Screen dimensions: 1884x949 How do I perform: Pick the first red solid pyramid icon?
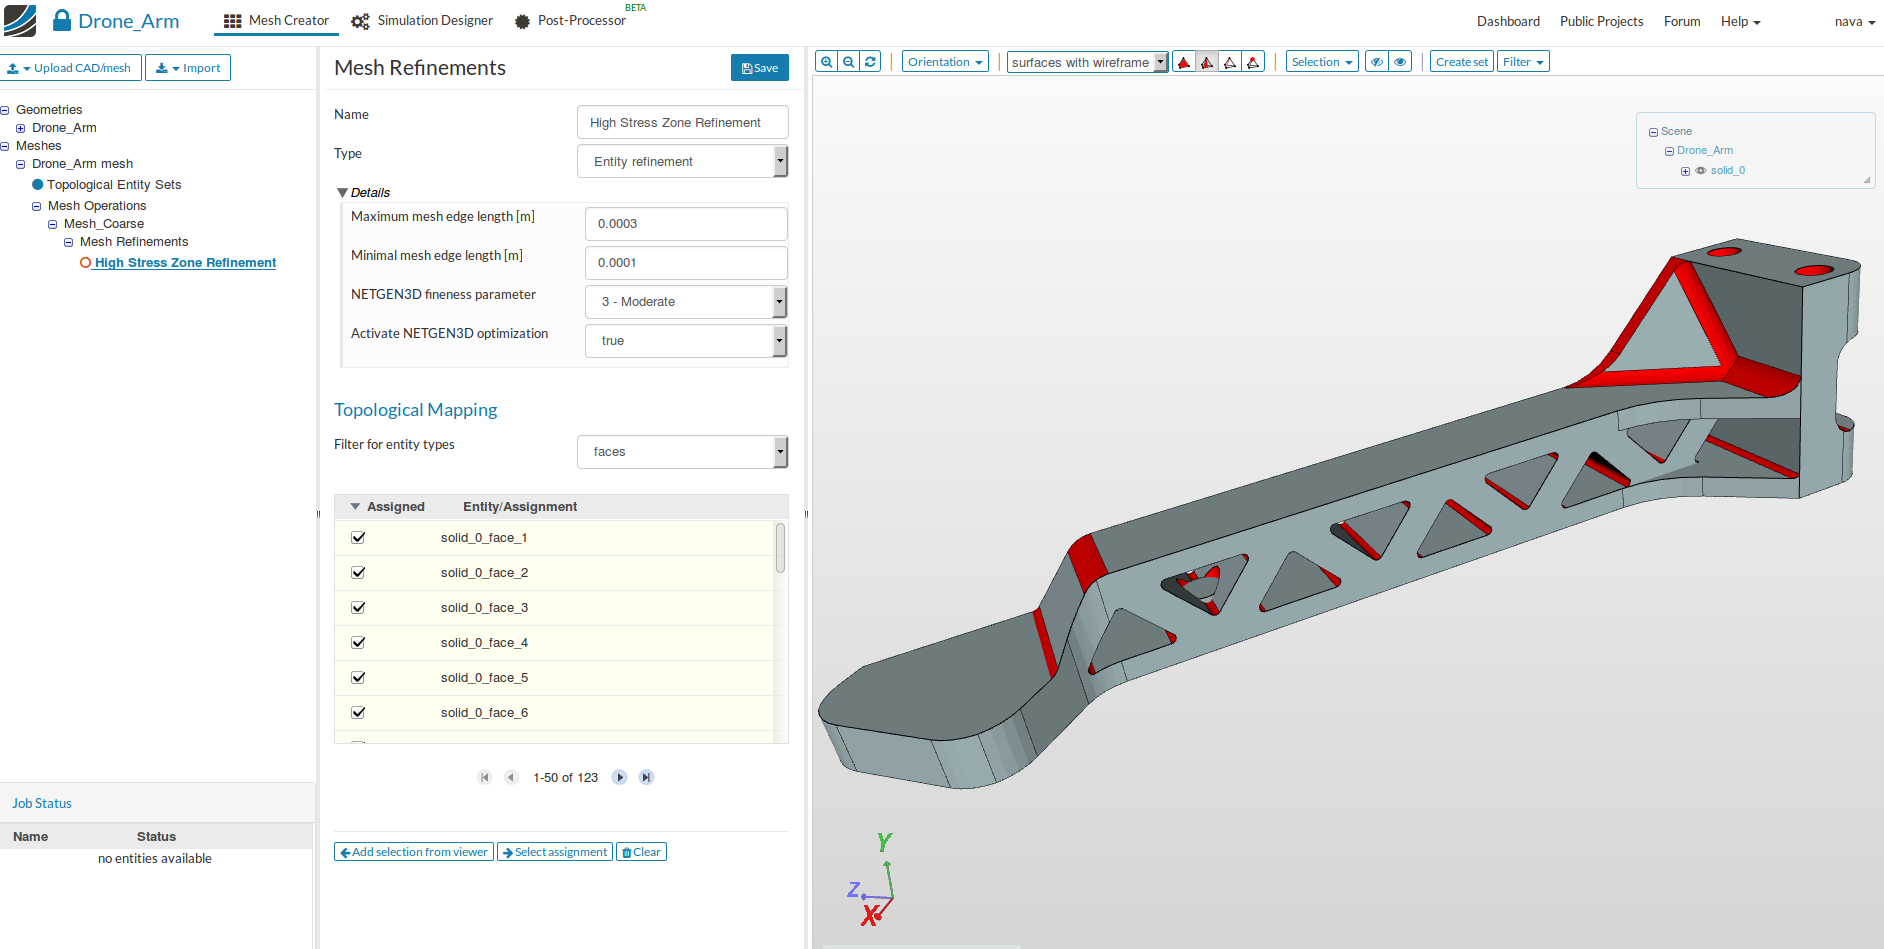[1184, 62]
